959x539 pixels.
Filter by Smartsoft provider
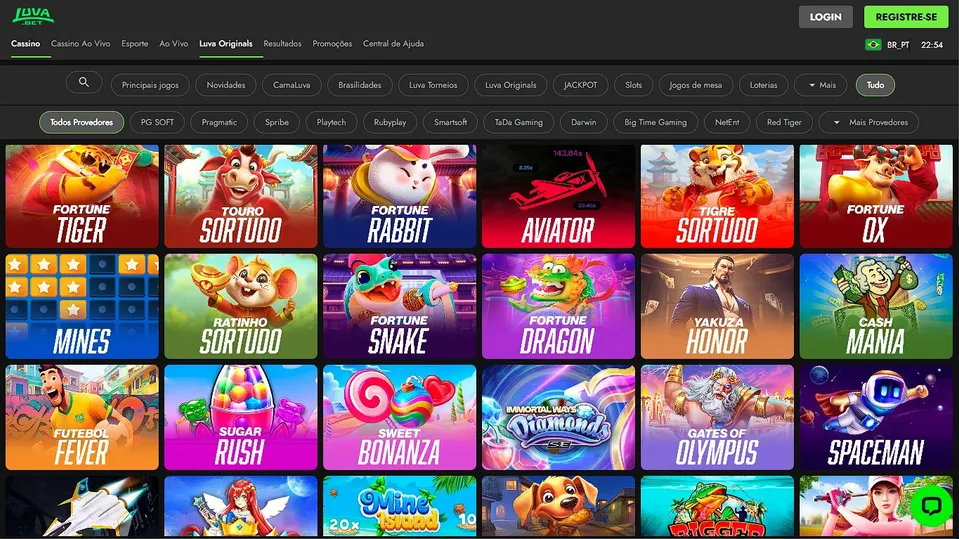point(450,122)
